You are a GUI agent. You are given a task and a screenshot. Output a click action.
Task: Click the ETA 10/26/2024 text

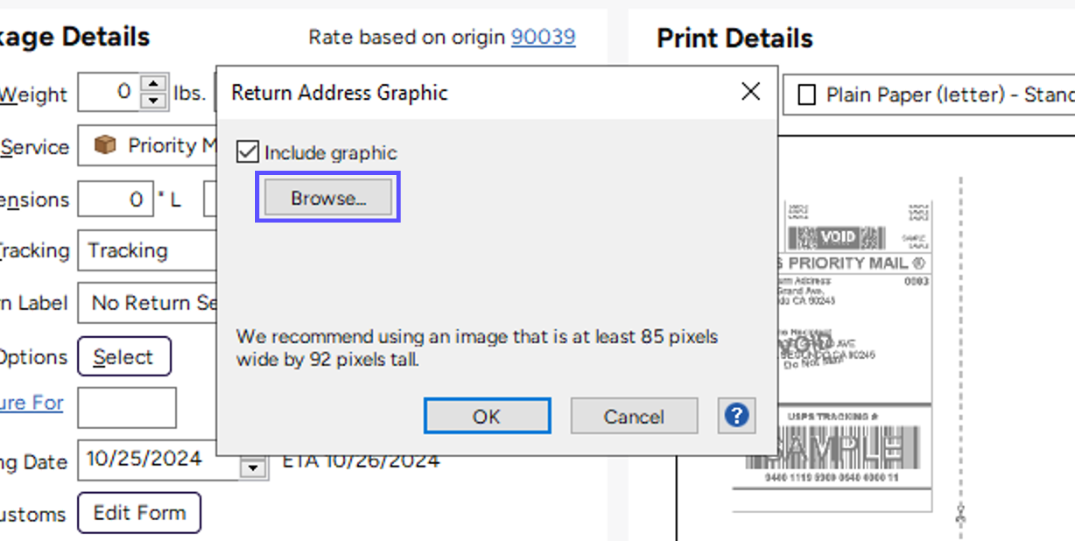(361, 461)
